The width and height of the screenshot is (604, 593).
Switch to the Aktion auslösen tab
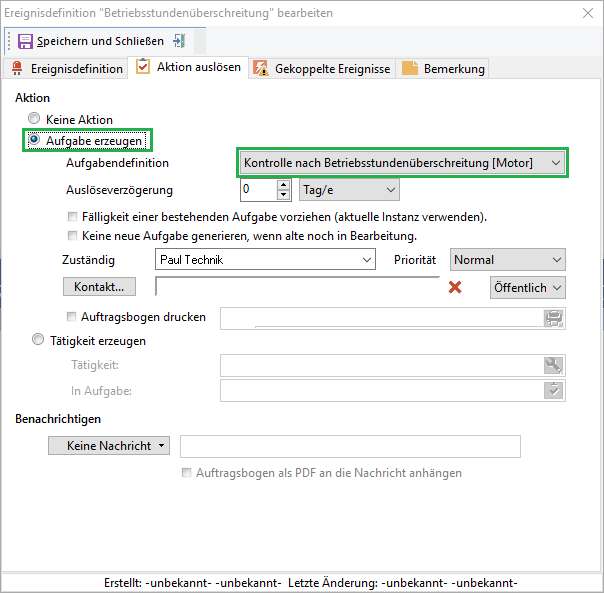pyautogui.click(x=188, y=67)
